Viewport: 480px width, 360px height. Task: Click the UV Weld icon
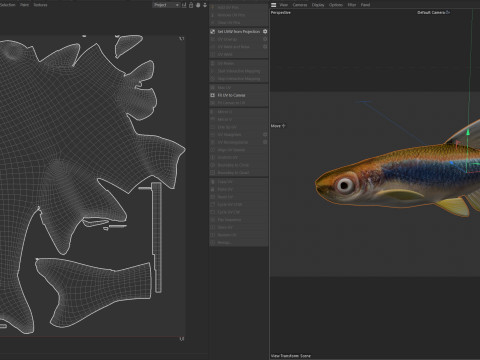[x=212, y=54]
